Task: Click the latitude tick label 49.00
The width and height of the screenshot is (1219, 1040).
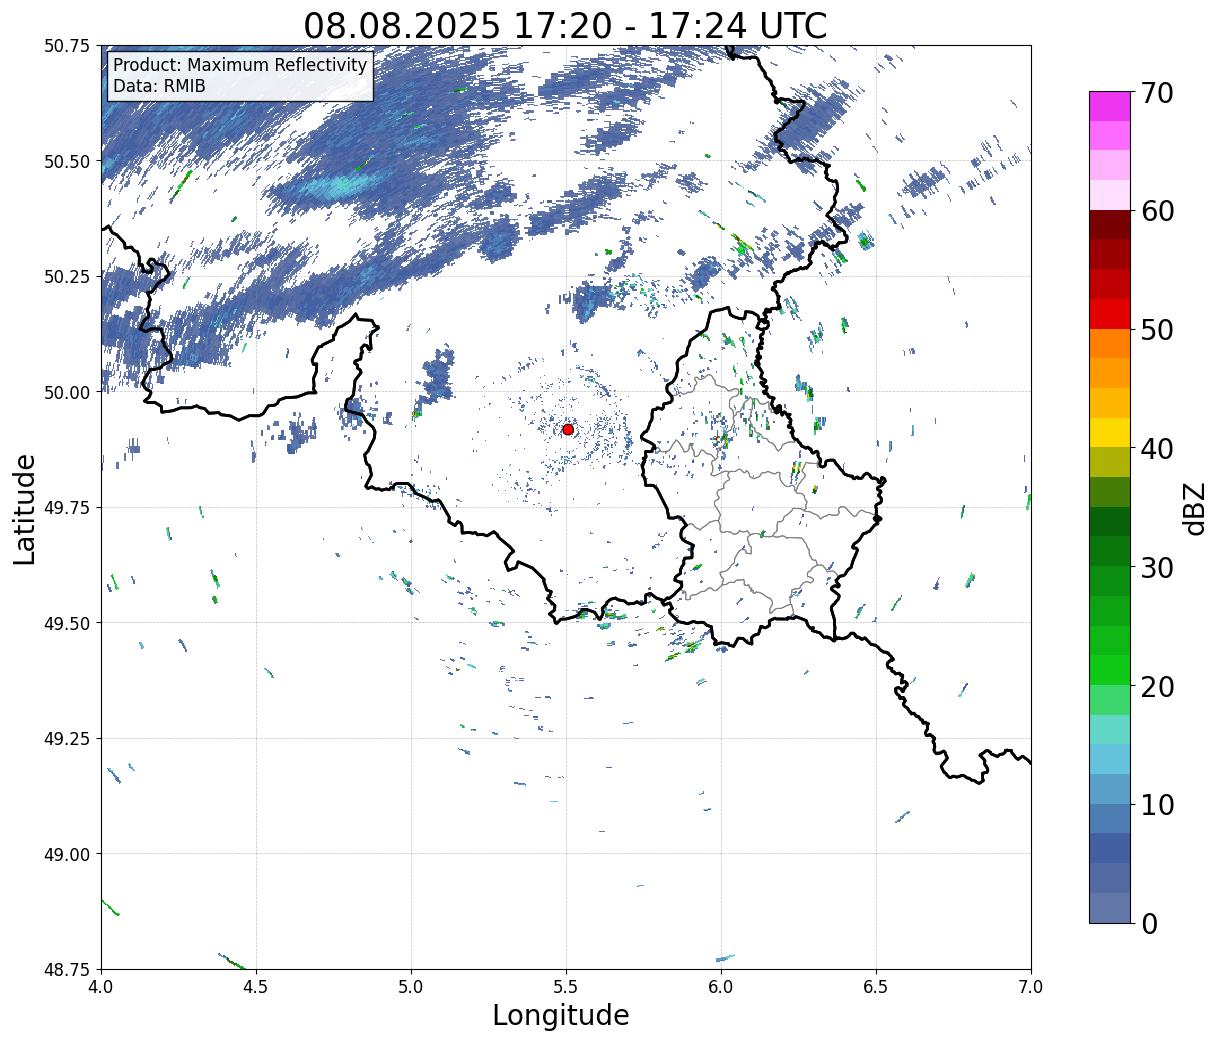Action: 67,854
